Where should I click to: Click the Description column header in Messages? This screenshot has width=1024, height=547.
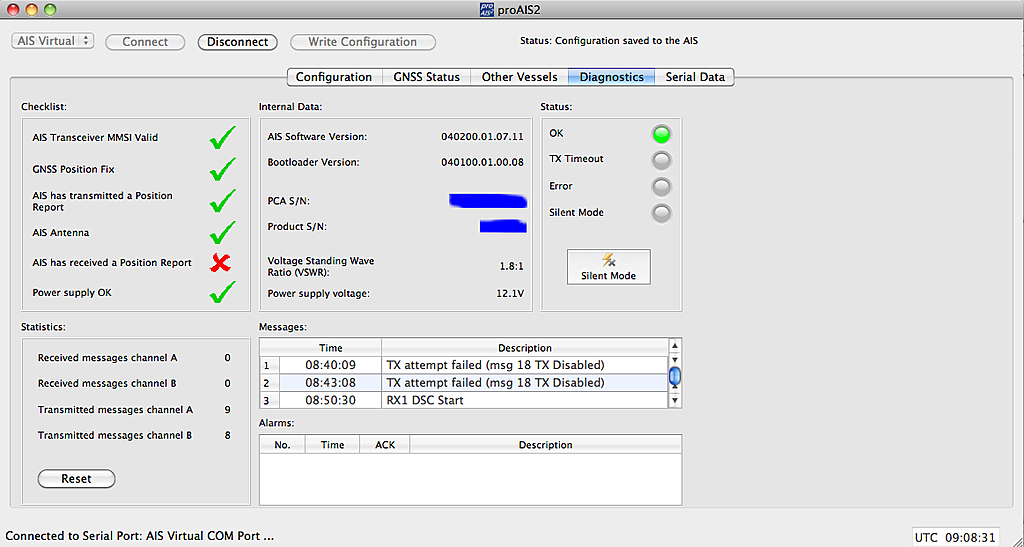[525, 348]
